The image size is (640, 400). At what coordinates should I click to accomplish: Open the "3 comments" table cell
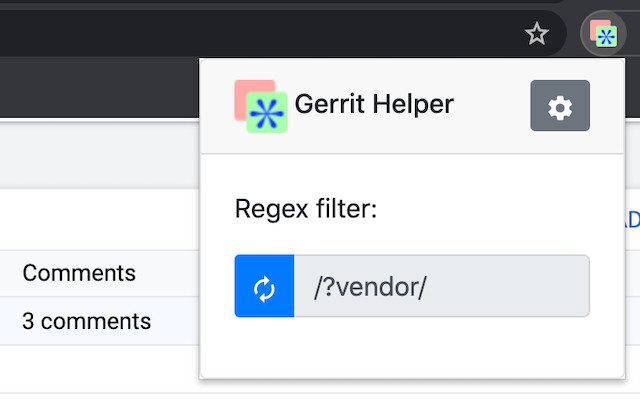tap(87, 321)
